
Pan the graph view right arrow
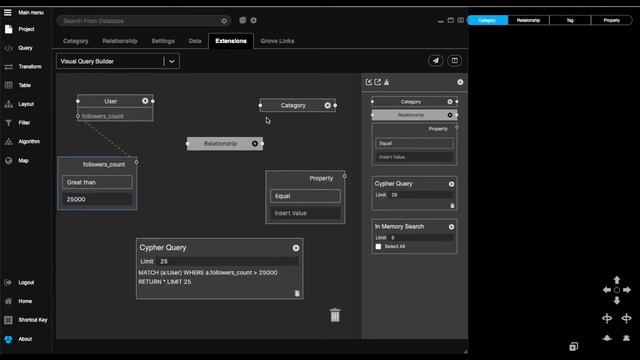point(627,290)
